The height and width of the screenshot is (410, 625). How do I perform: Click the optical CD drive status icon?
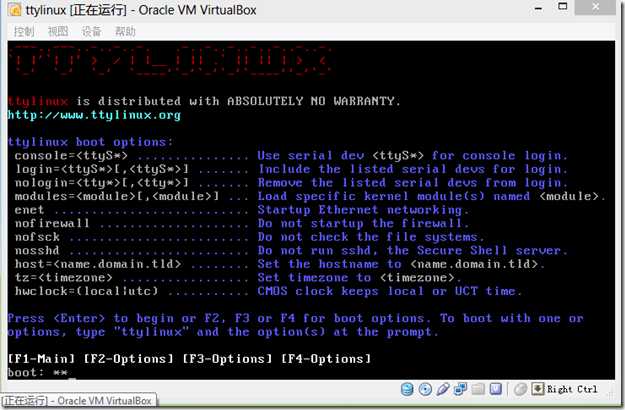coord(425,389)
